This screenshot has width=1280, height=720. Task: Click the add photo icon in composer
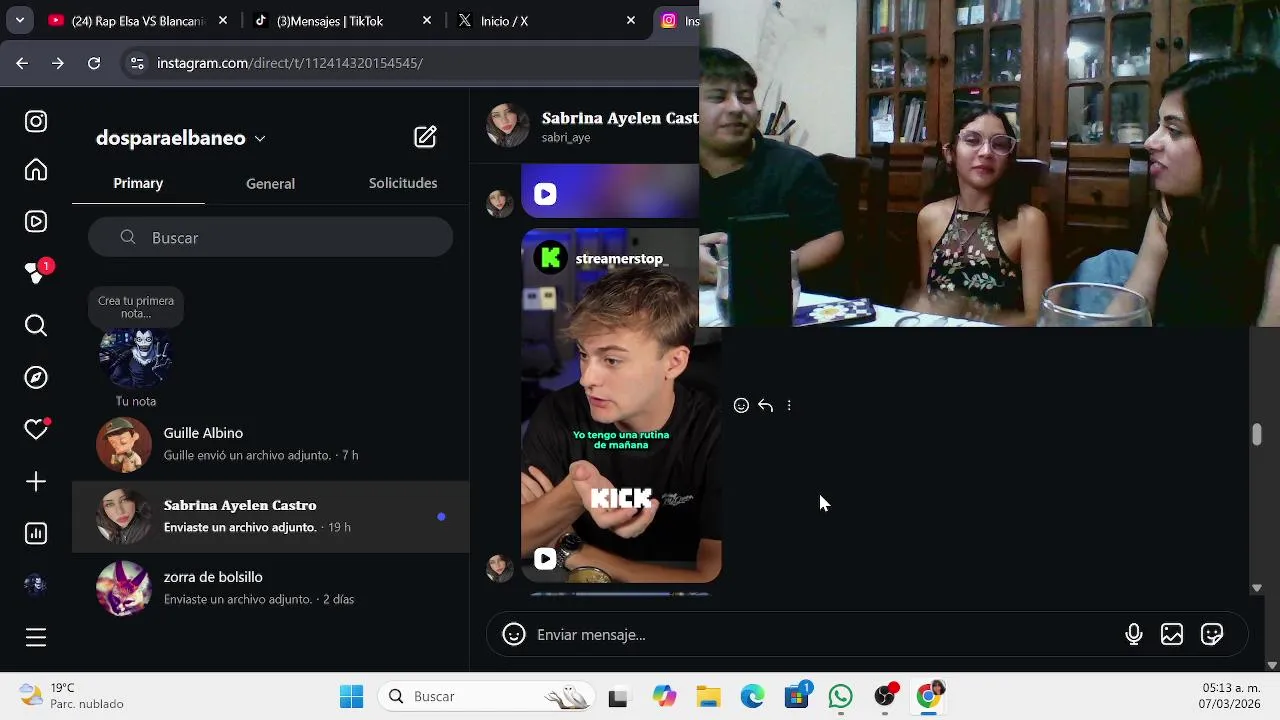[1172, 634]
